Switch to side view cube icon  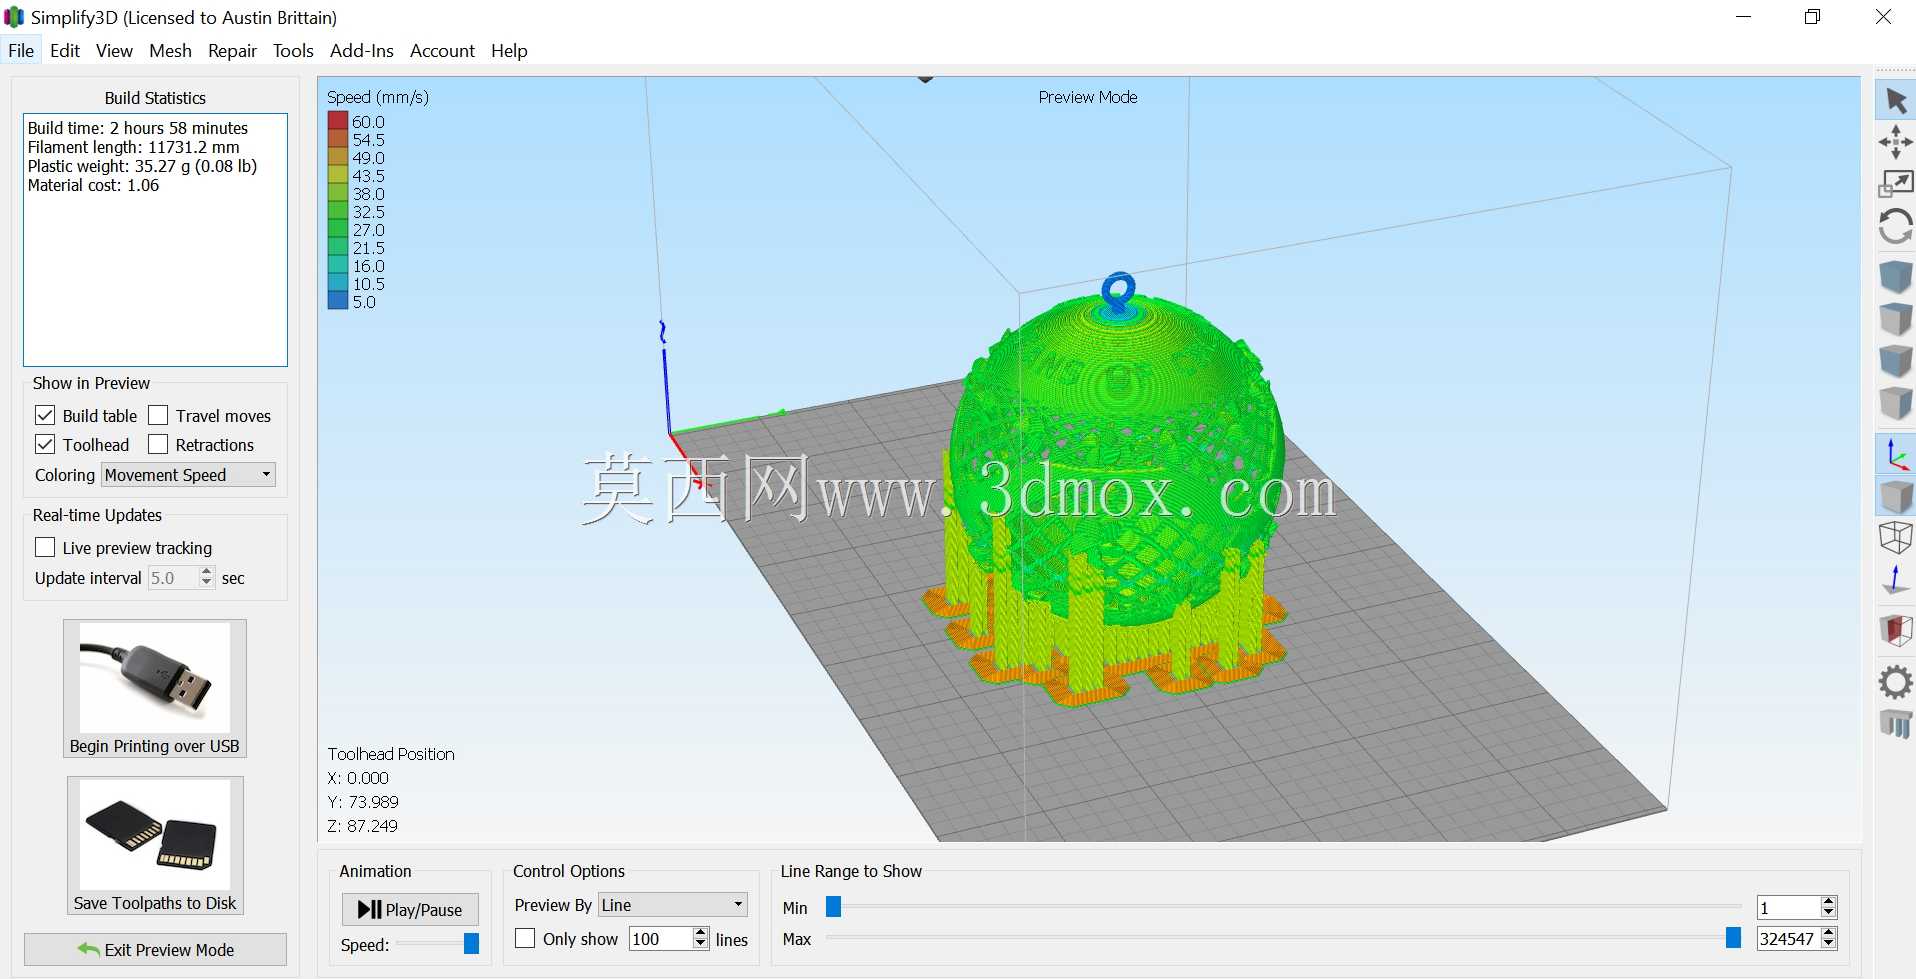click(1895, 403)
